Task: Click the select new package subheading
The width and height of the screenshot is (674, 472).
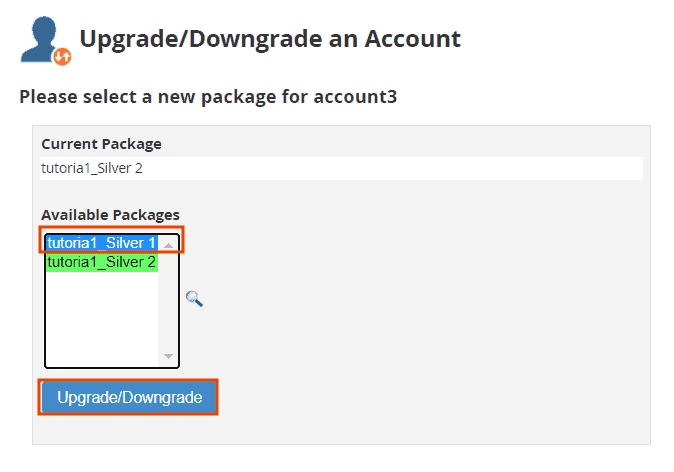Action: (208, 97)
